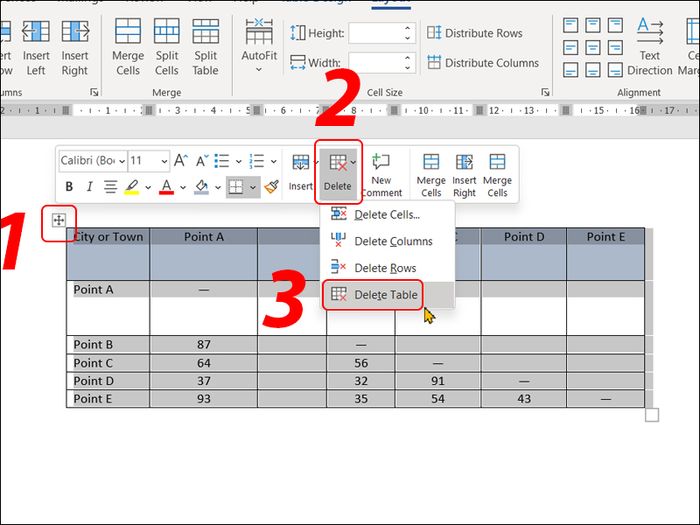Open the Rows & Columns dialog launcher
Screen dimensions: 700x525
pos(94,92)
